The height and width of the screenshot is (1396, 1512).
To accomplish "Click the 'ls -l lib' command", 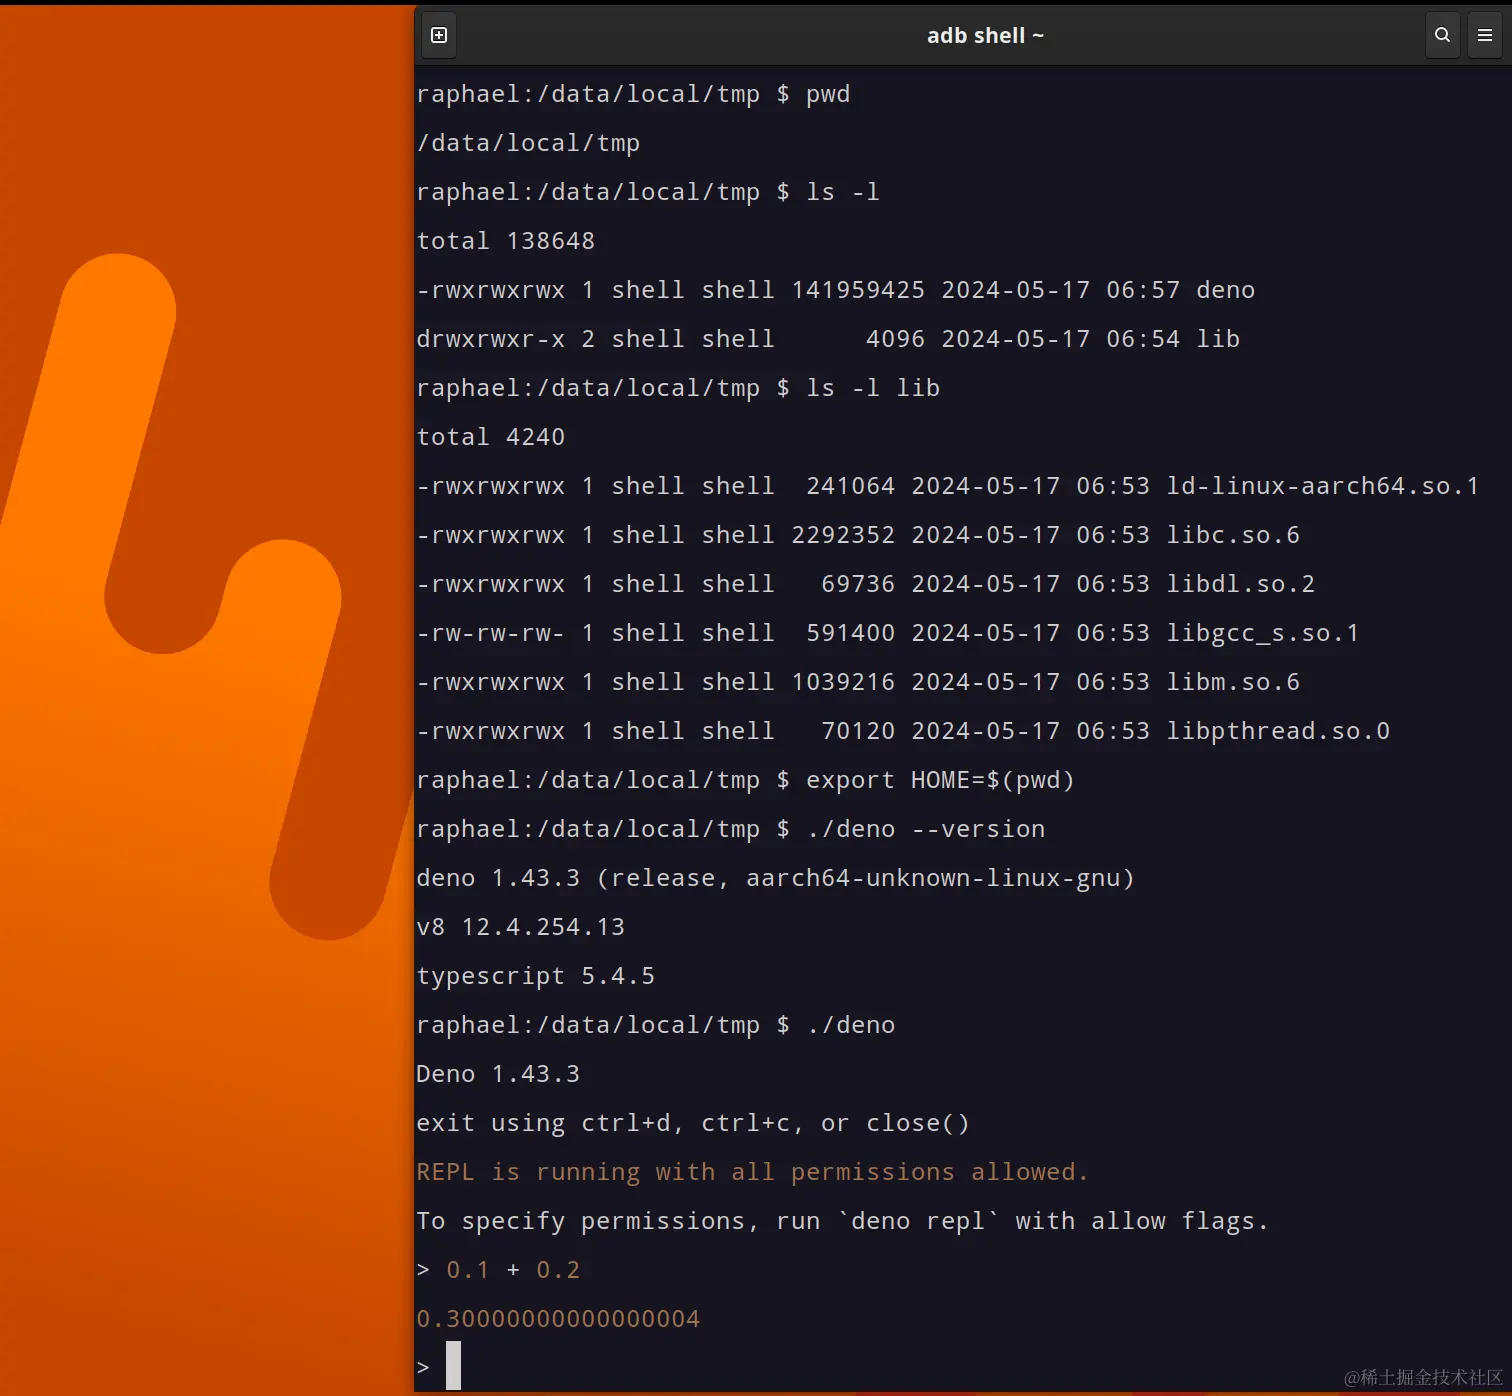I will pos(873,388).
